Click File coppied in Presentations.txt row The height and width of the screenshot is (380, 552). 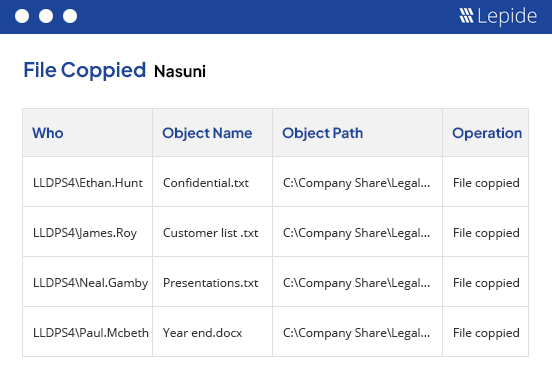point(486,283)
